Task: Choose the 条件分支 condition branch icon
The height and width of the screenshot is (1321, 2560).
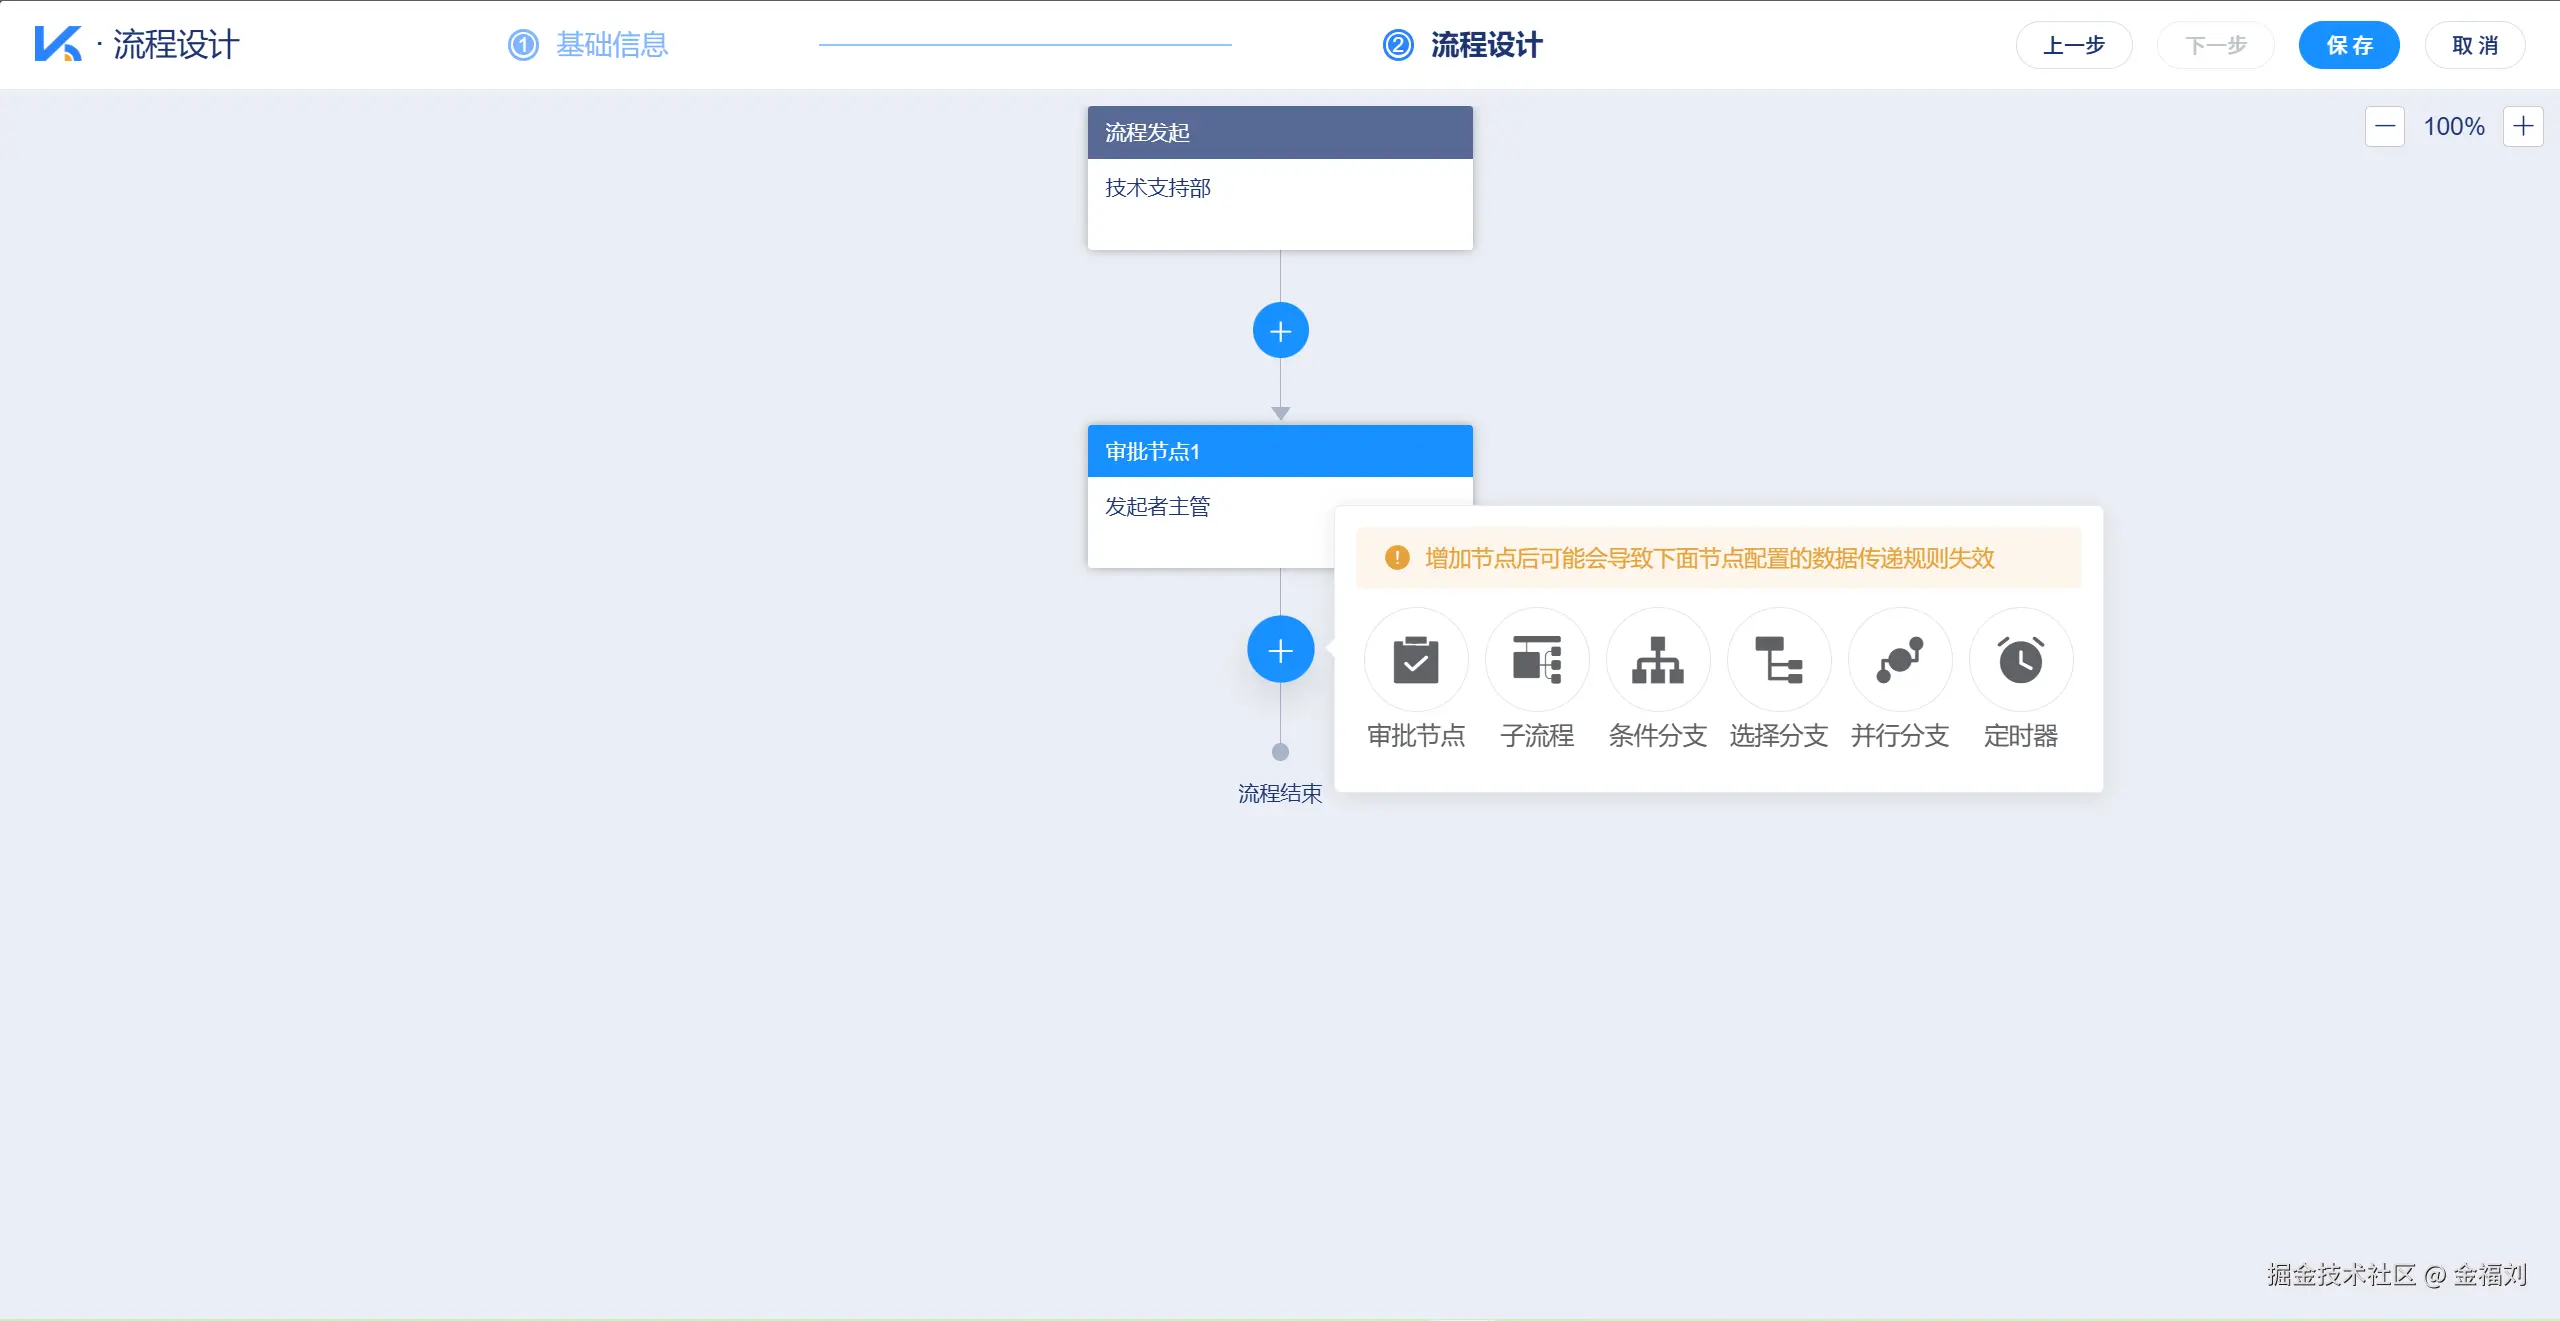Action: pos(1658,660)
